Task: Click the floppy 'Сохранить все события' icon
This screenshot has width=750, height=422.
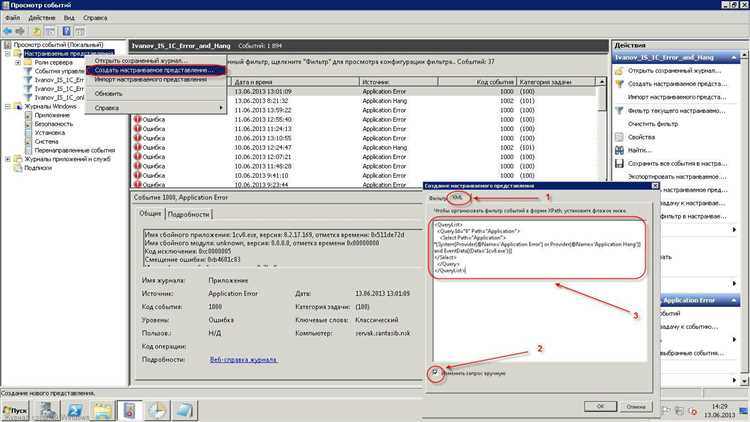Action: pyautogui.click(x=619, y=164)
